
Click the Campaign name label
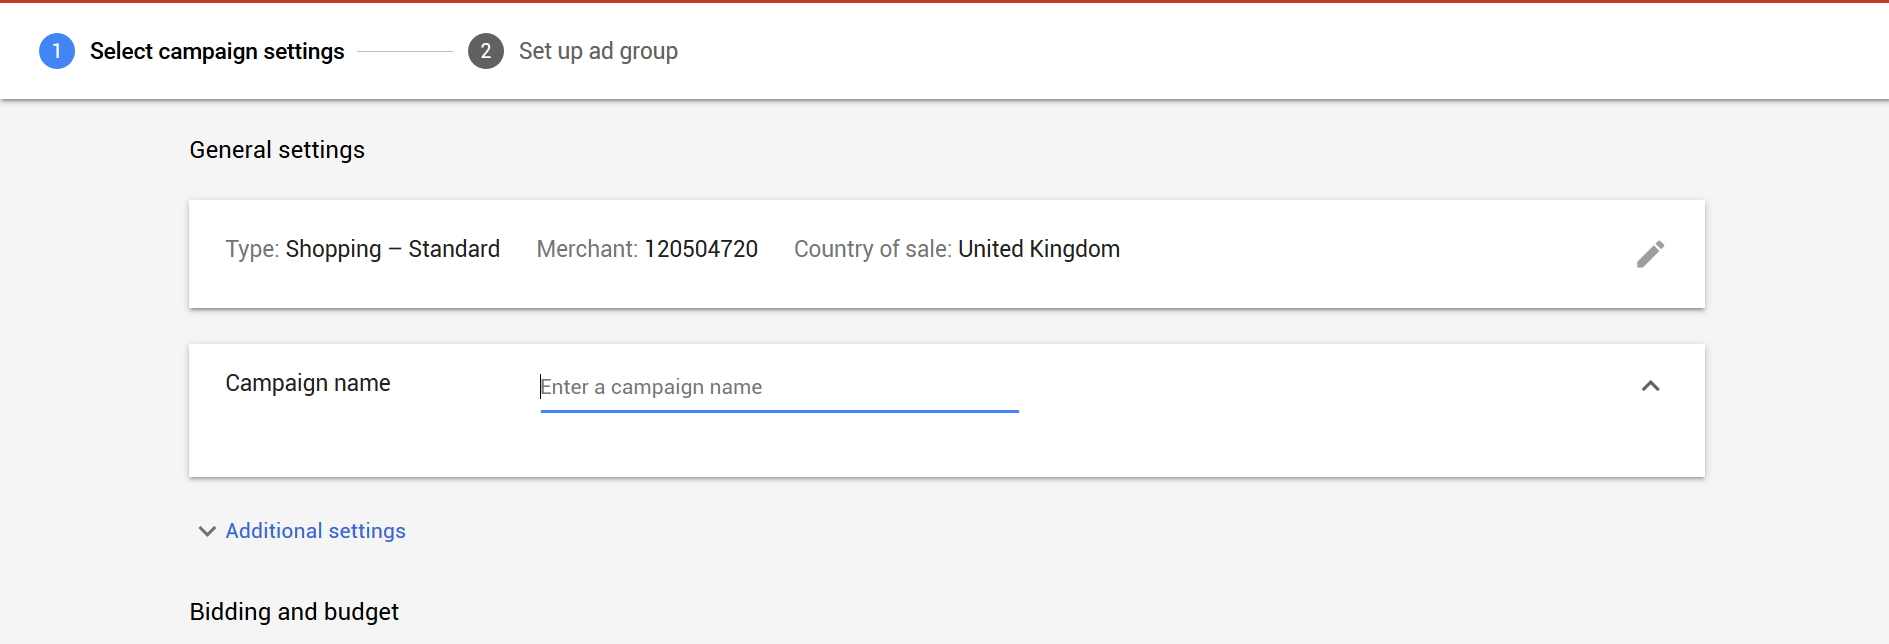coord(308,383)
